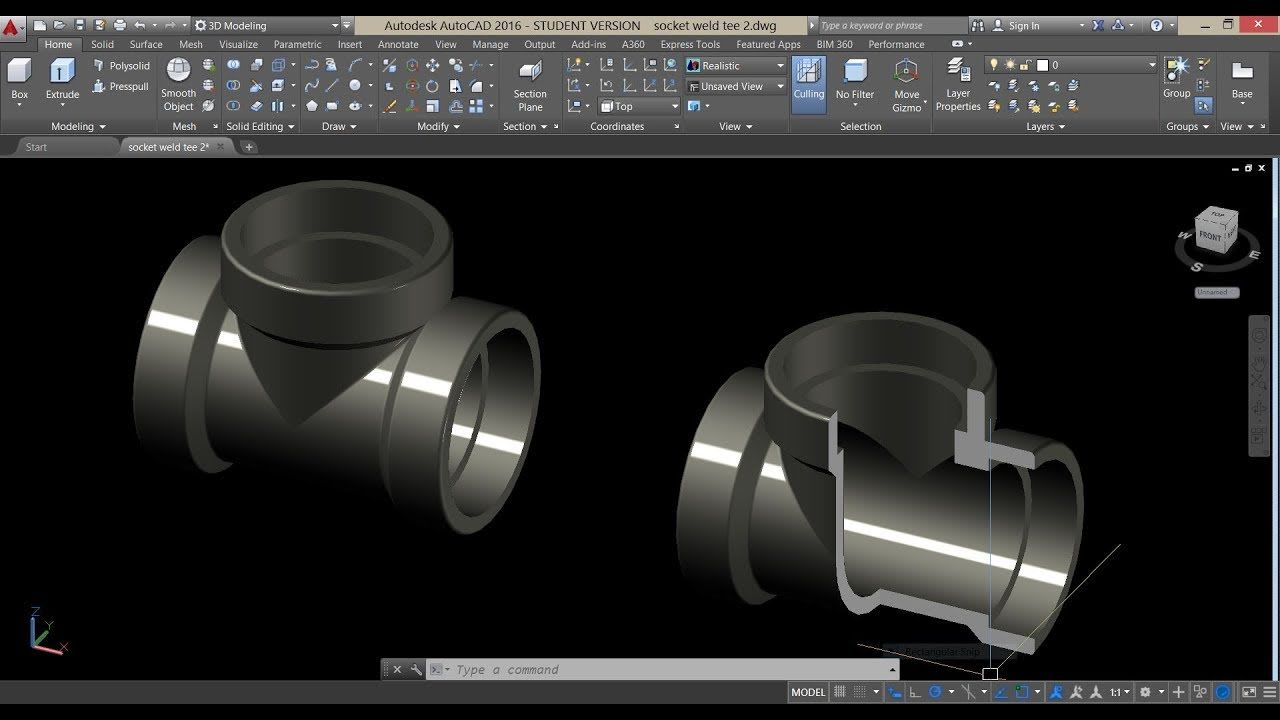Click the MODEL space button
The image size is (1280, 720).
click(808, 692)
